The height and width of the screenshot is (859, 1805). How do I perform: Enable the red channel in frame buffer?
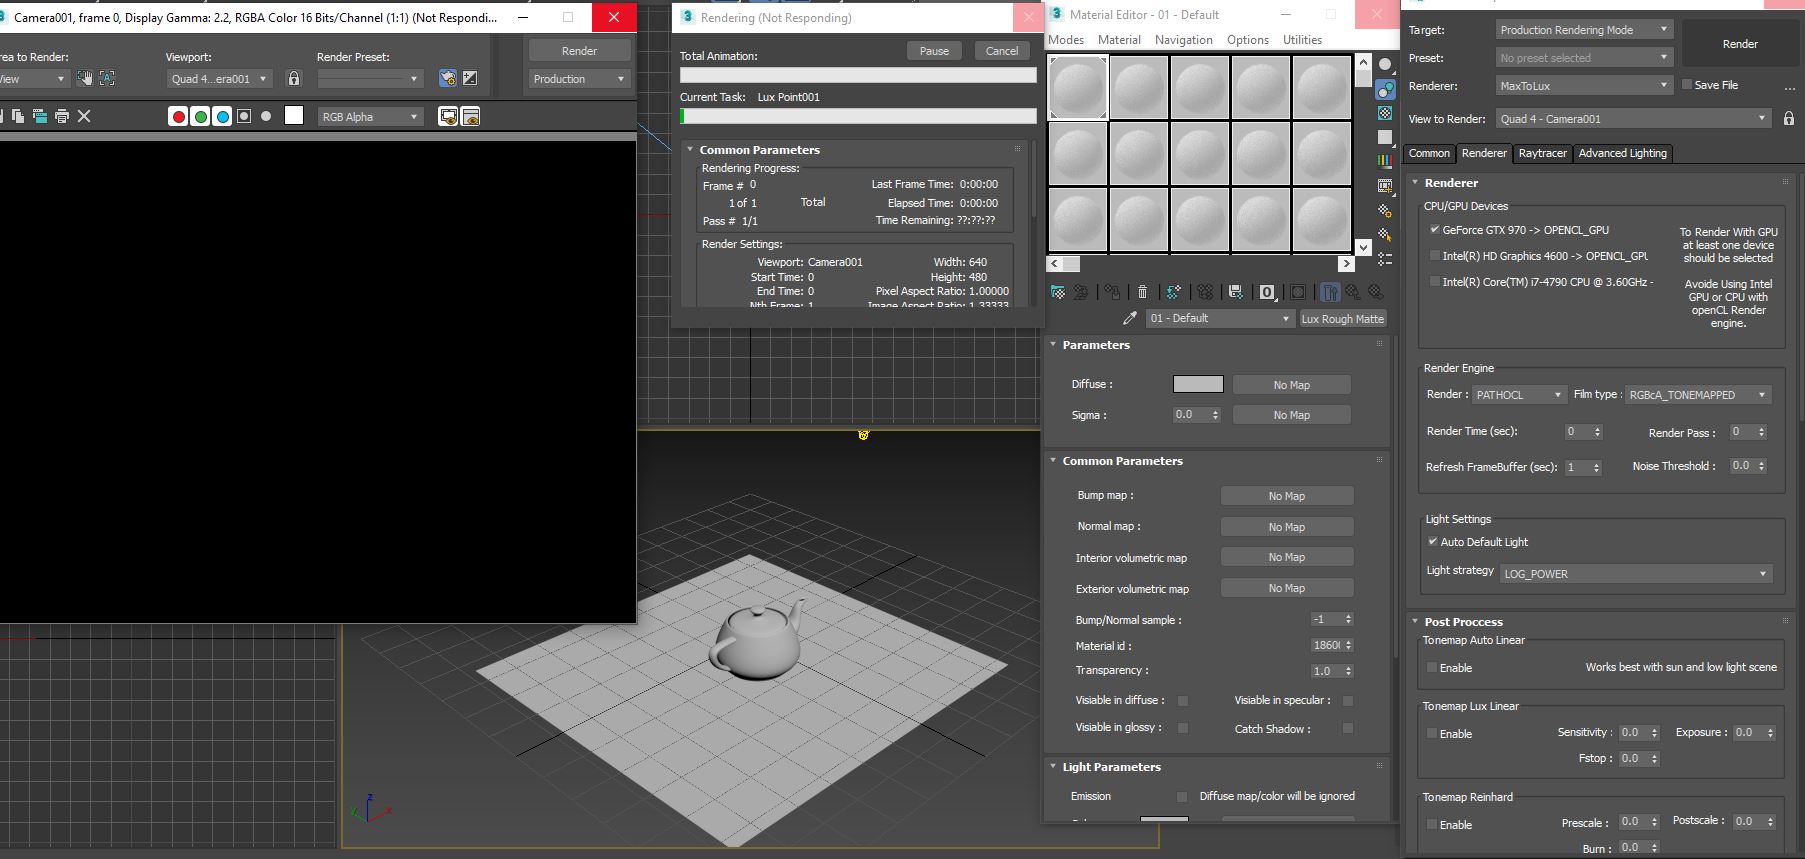point(178,117)
